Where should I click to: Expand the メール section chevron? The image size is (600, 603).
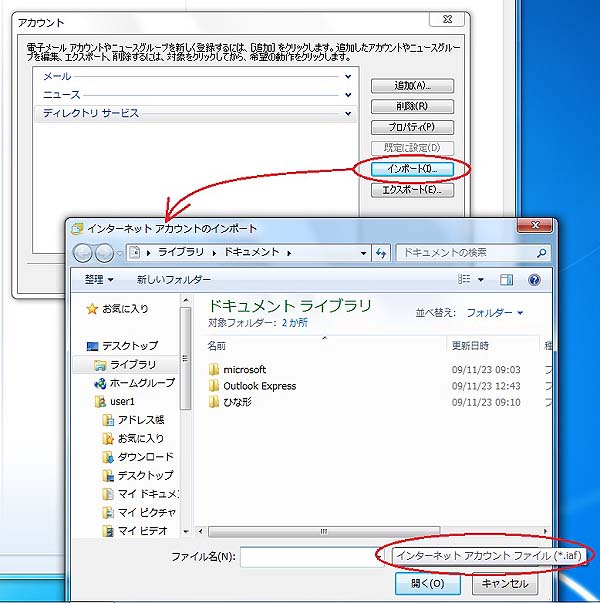pyautogui.click(x=348, y=77)
